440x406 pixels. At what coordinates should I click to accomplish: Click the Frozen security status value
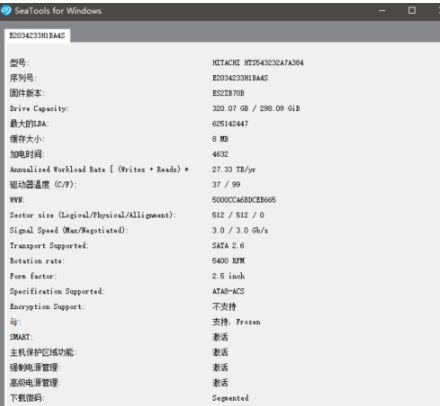[236, 322]
